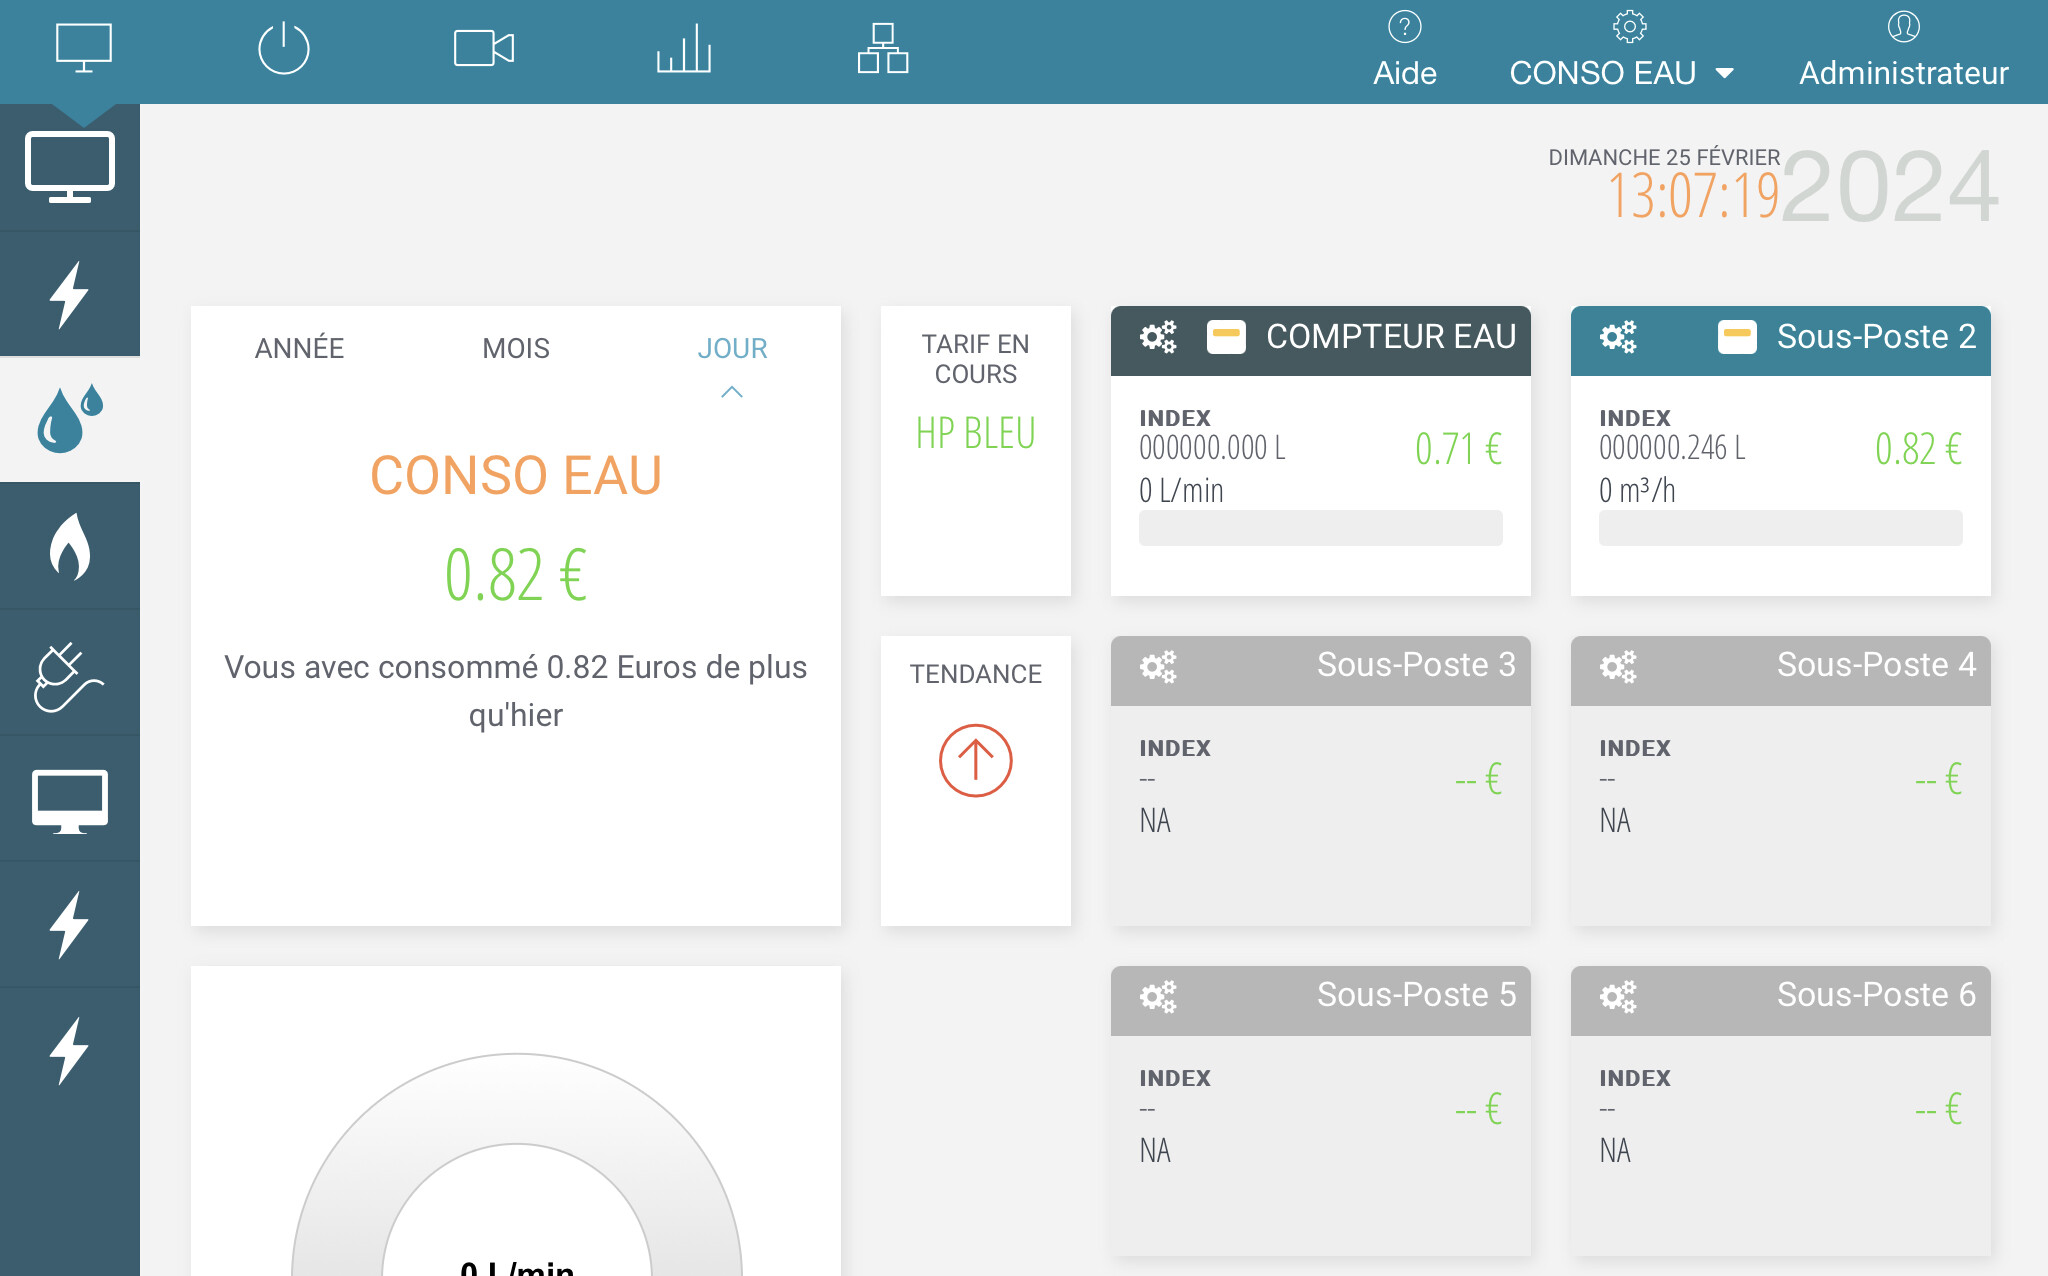
Task: Click the Sous-Poste 5 header title
Action: click(1416, 995)
